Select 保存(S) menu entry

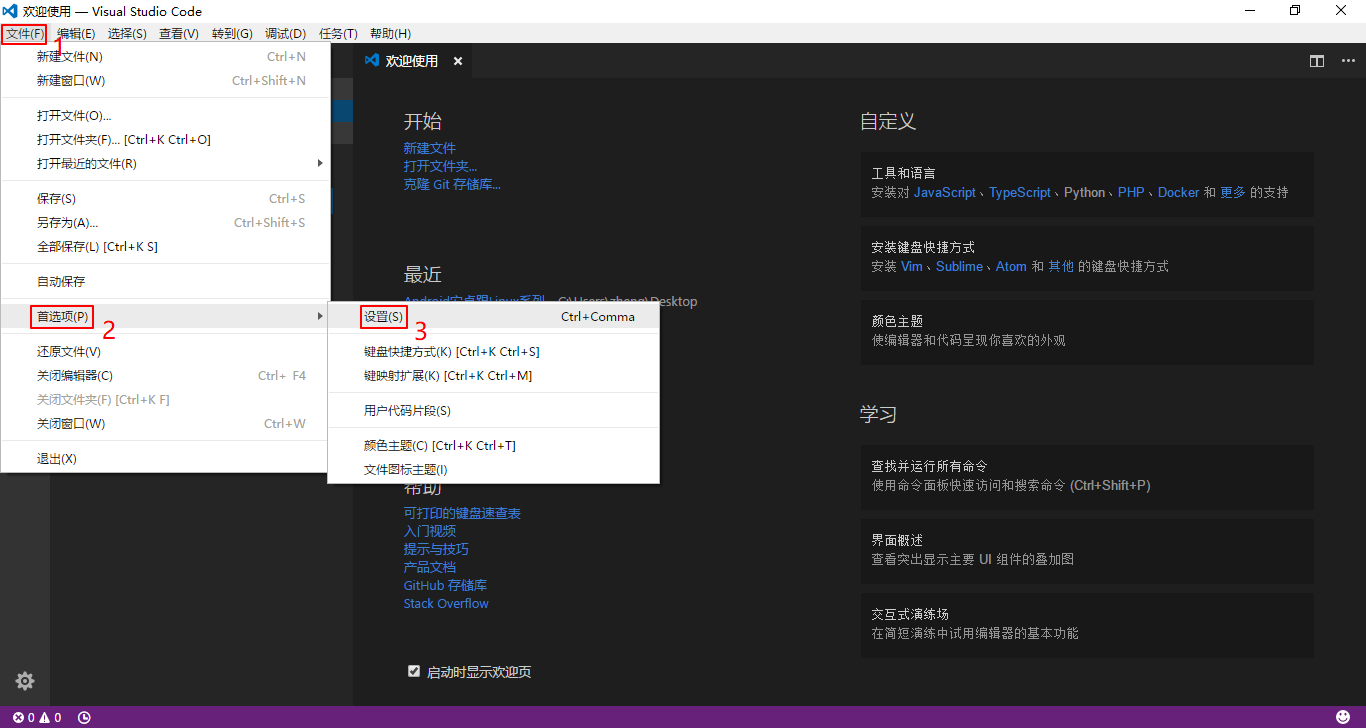165,198
